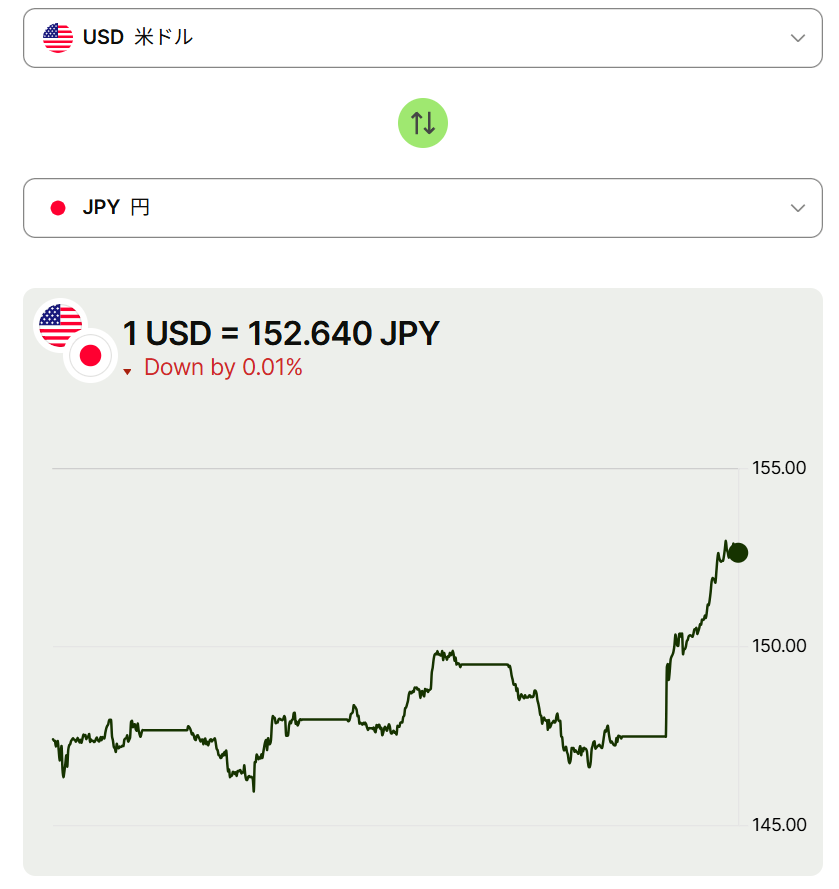Expand the JPY dropdown chevron
This screenshot has height=889, width=839.
tap(797, 208)
